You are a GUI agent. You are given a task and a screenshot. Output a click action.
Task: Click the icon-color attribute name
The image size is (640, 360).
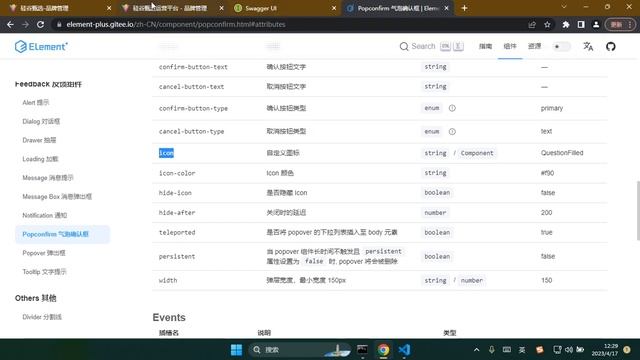pyautogui.click(x=177, y=173)
